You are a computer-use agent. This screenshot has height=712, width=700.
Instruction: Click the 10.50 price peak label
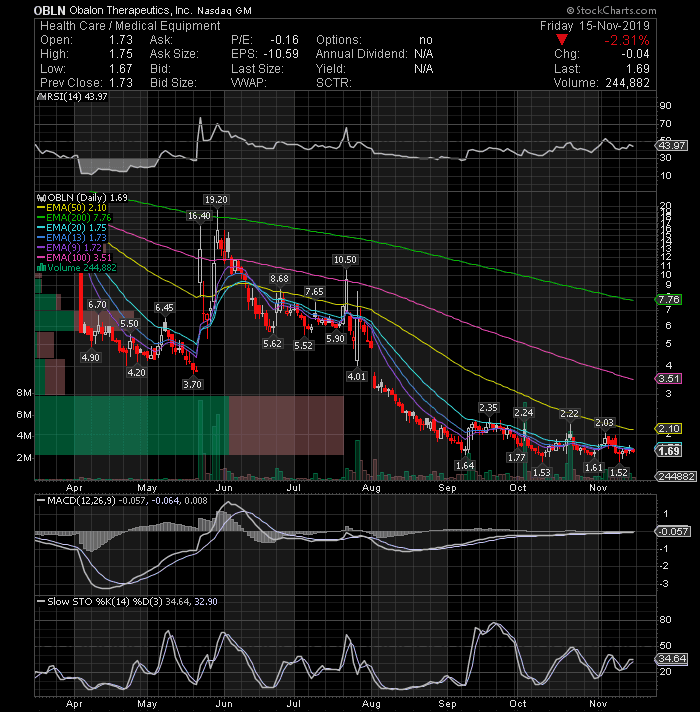345,260
